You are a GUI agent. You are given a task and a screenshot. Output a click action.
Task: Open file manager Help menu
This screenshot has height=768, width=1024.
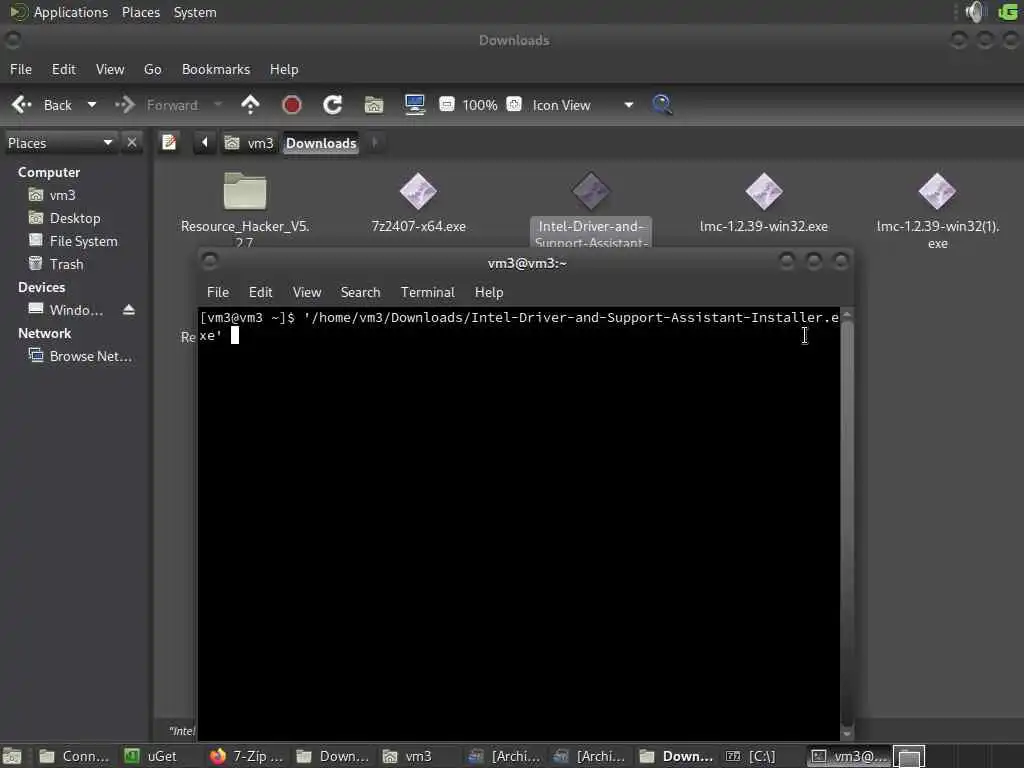(283, 69)
